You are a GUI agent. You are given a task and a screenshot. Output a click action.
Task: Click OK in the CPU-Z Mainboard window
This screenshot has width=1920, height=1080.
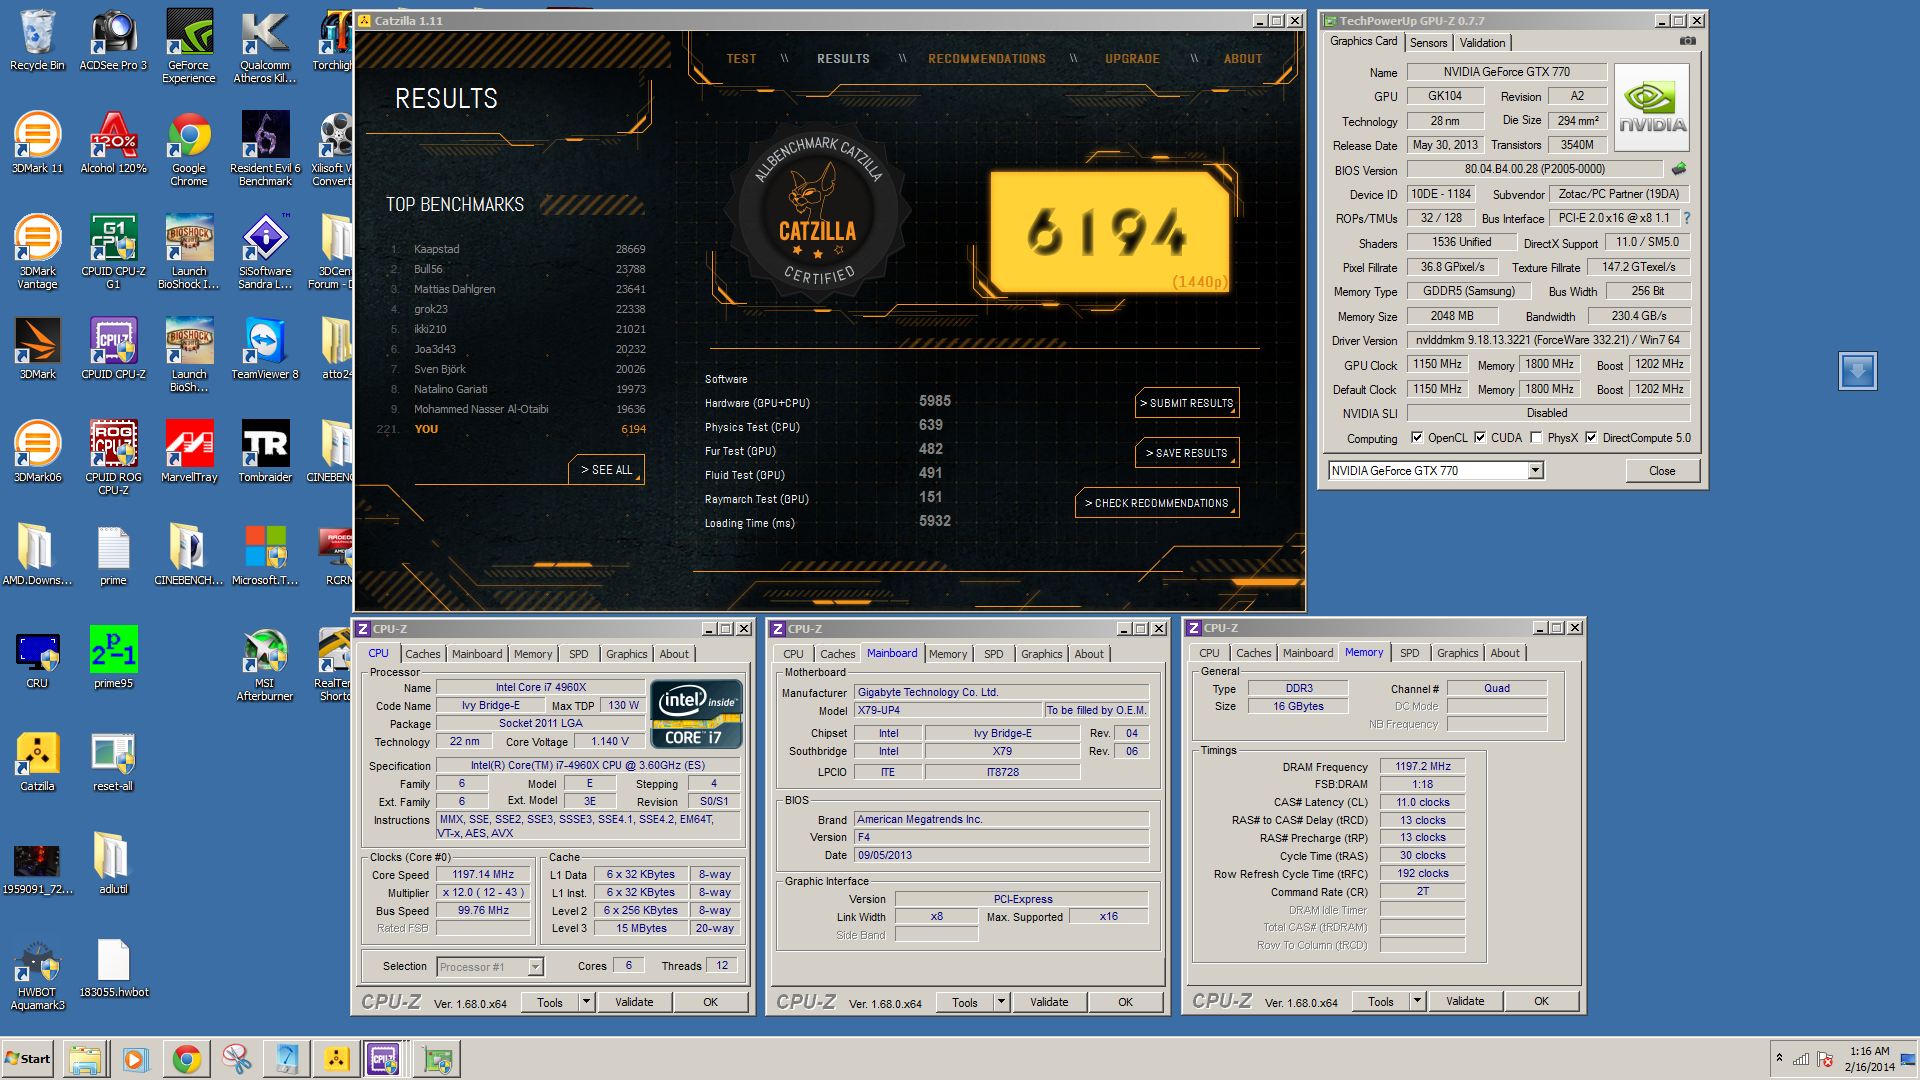point(1125,1002)
